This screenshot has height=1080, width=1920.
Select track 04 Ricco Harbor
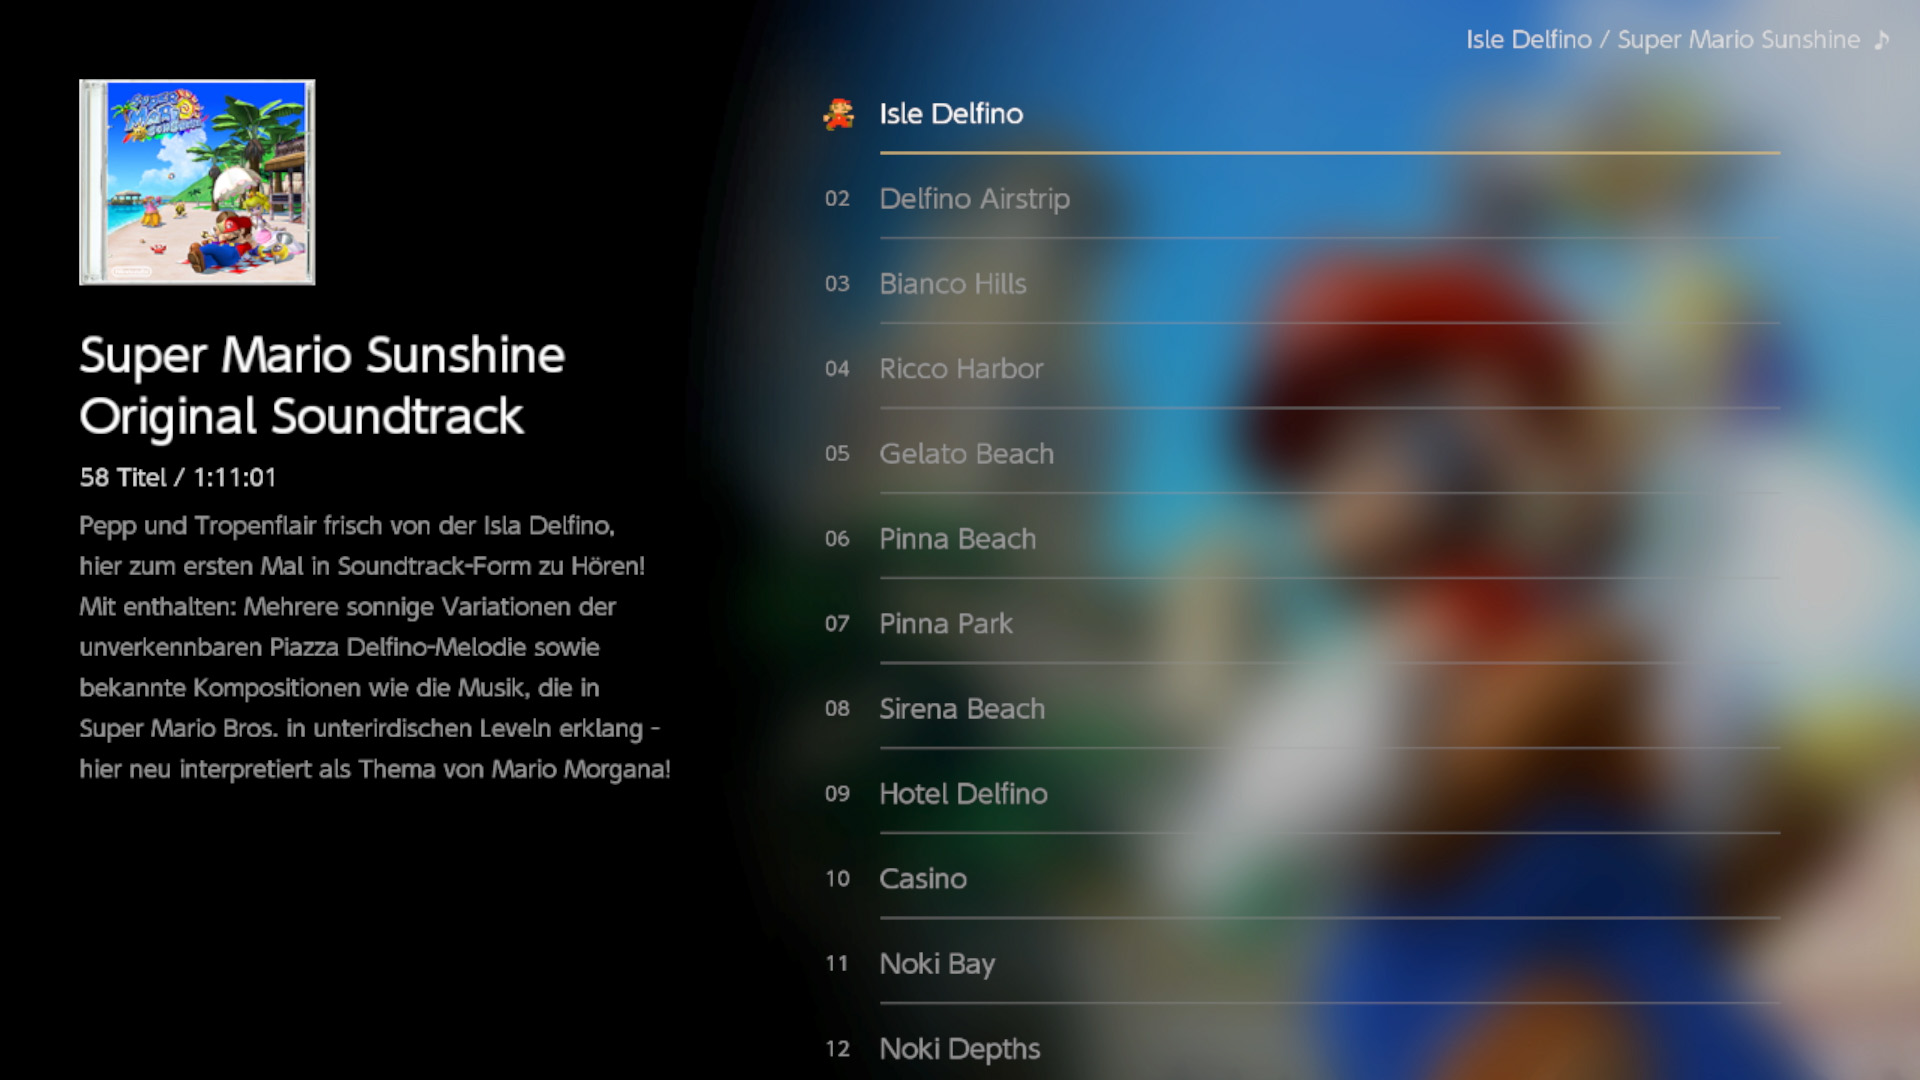[960, 369]
